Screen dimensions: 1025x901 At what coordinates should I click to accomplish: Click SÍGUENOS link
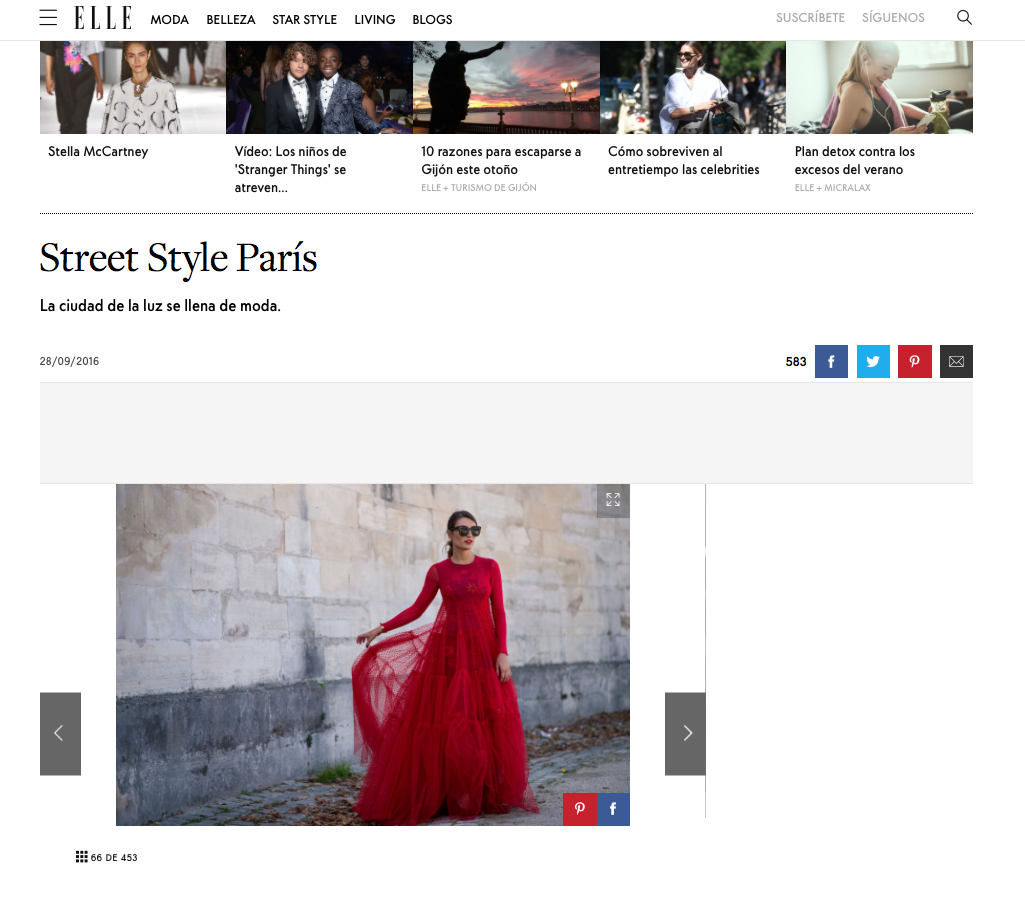pos(893,18)
